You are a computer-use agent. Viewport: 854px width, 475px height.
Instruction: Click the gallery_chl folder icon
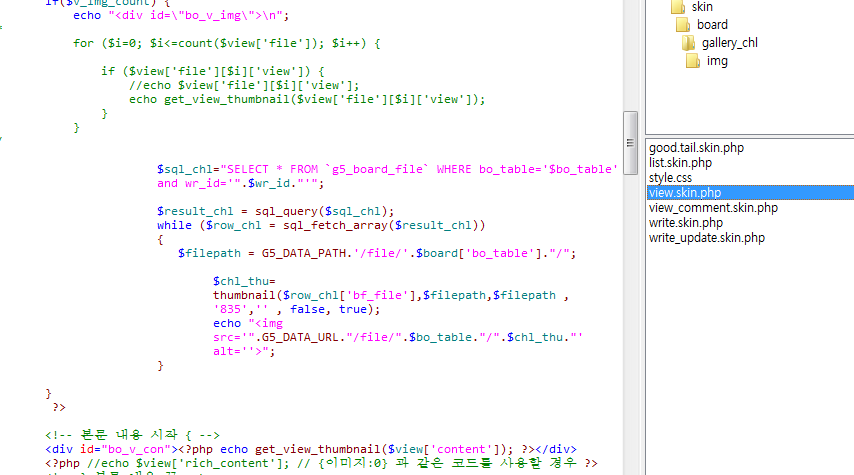(x=688, y=43)
